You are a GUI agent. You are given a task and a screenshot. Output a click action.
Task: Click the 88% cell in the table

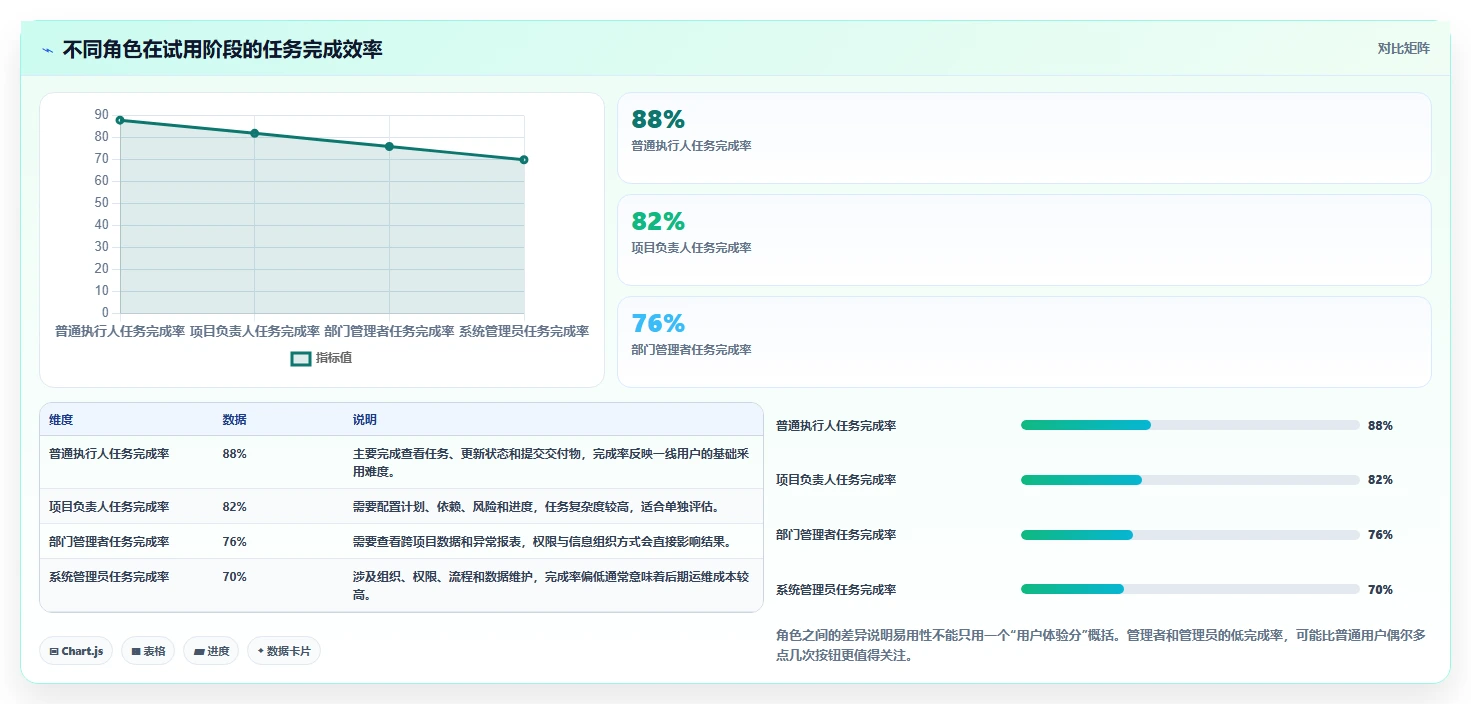[x=234, y=454]
